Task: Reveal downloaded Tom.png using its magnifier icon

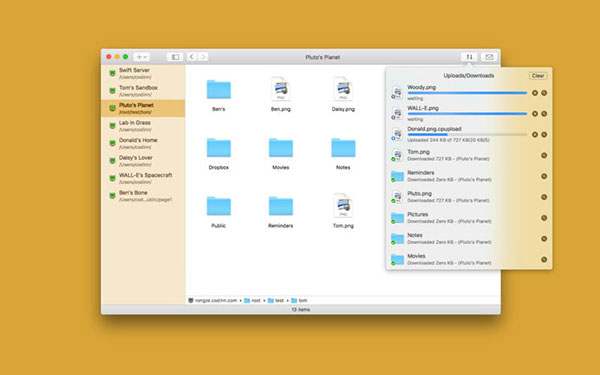Action: [544, 155]
